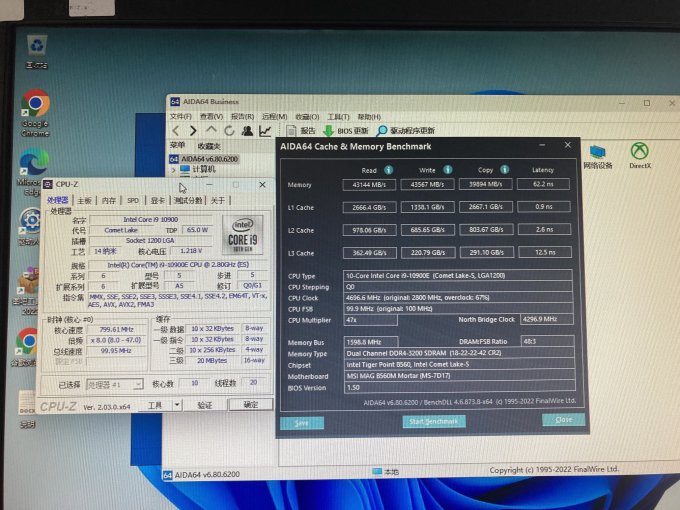This screenshot has height=510, width=680.
Task: Click the Copy info icon in benchmark
Action: 504,170
